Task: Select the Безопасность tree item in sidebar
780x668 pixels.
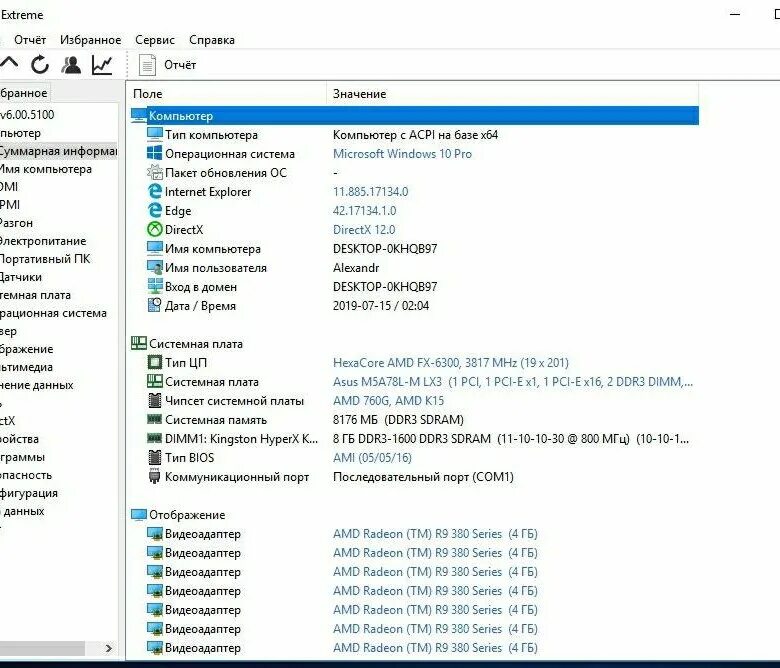Action: point(26,475)
